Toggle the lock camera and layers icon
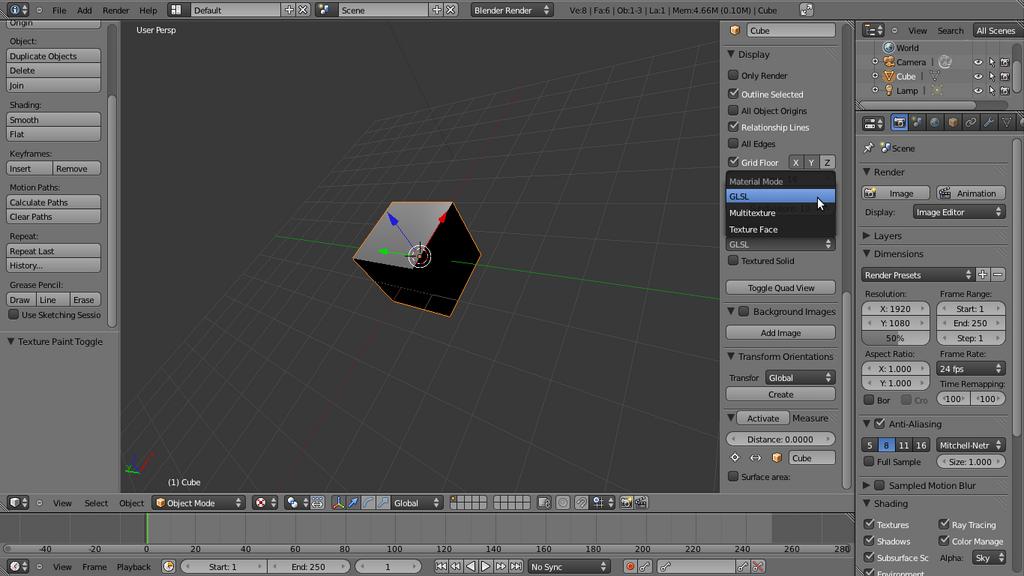 (x=544, y=503)
